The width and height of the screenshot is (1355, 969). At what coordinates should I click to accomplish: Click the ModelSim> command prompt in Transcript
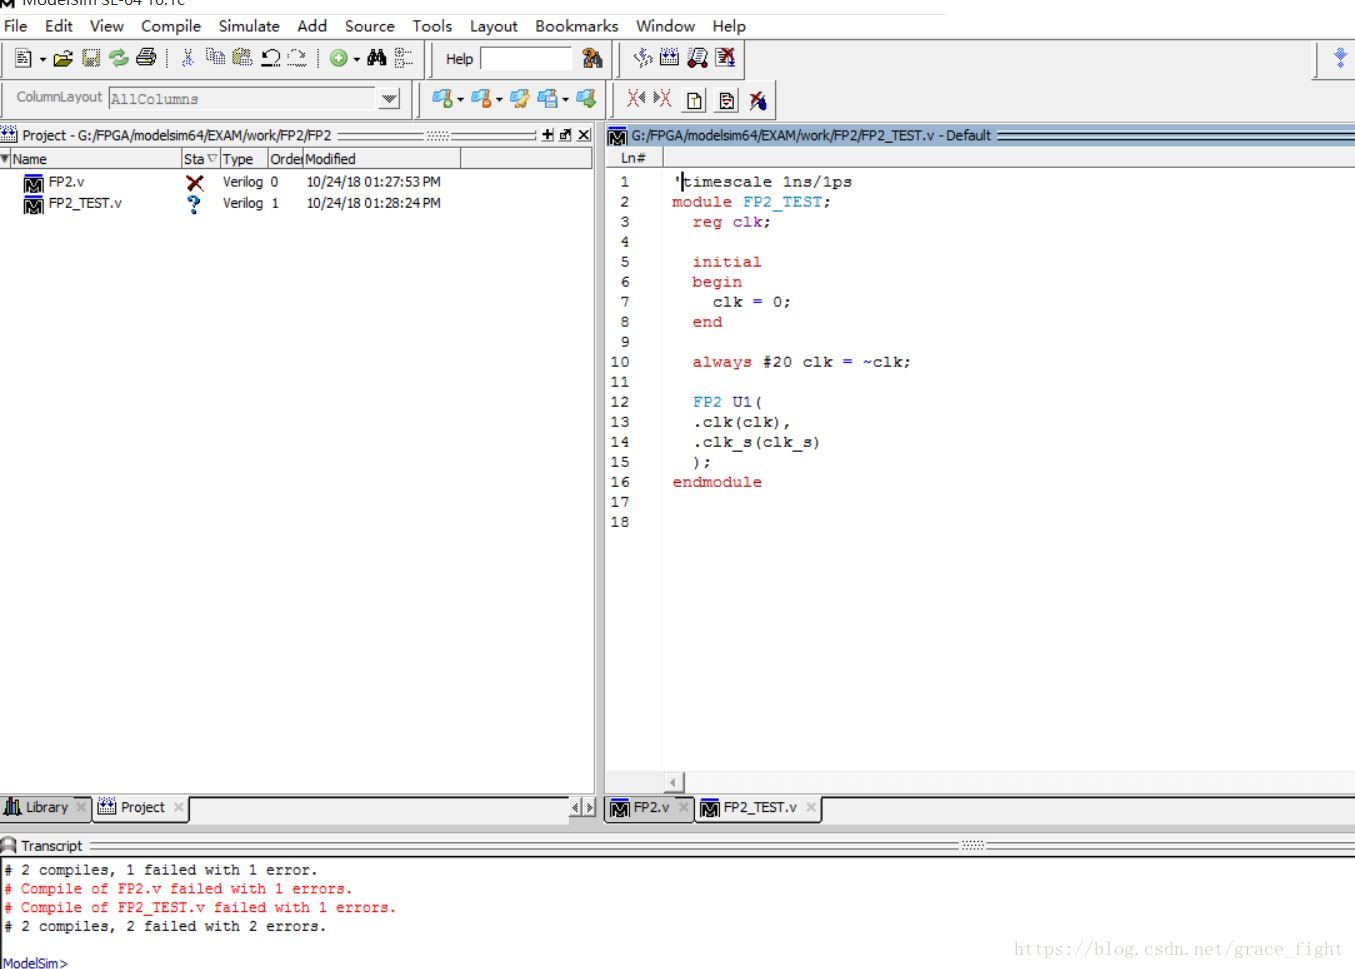(x=35, y=962)
